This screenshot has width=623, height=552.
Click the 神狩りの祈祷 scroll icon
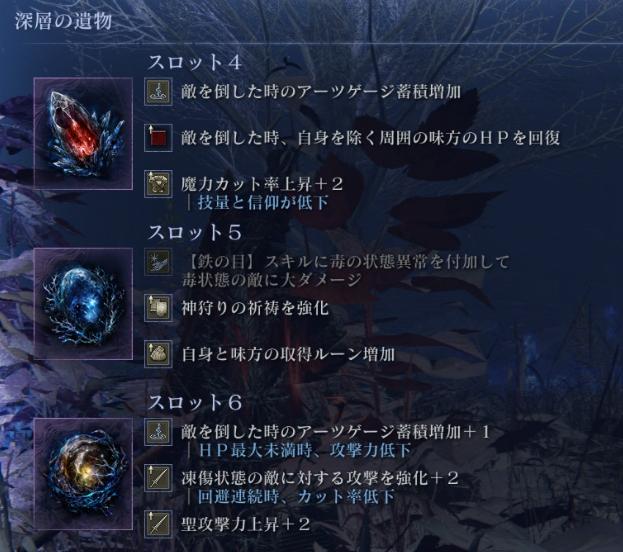point(158,308)
